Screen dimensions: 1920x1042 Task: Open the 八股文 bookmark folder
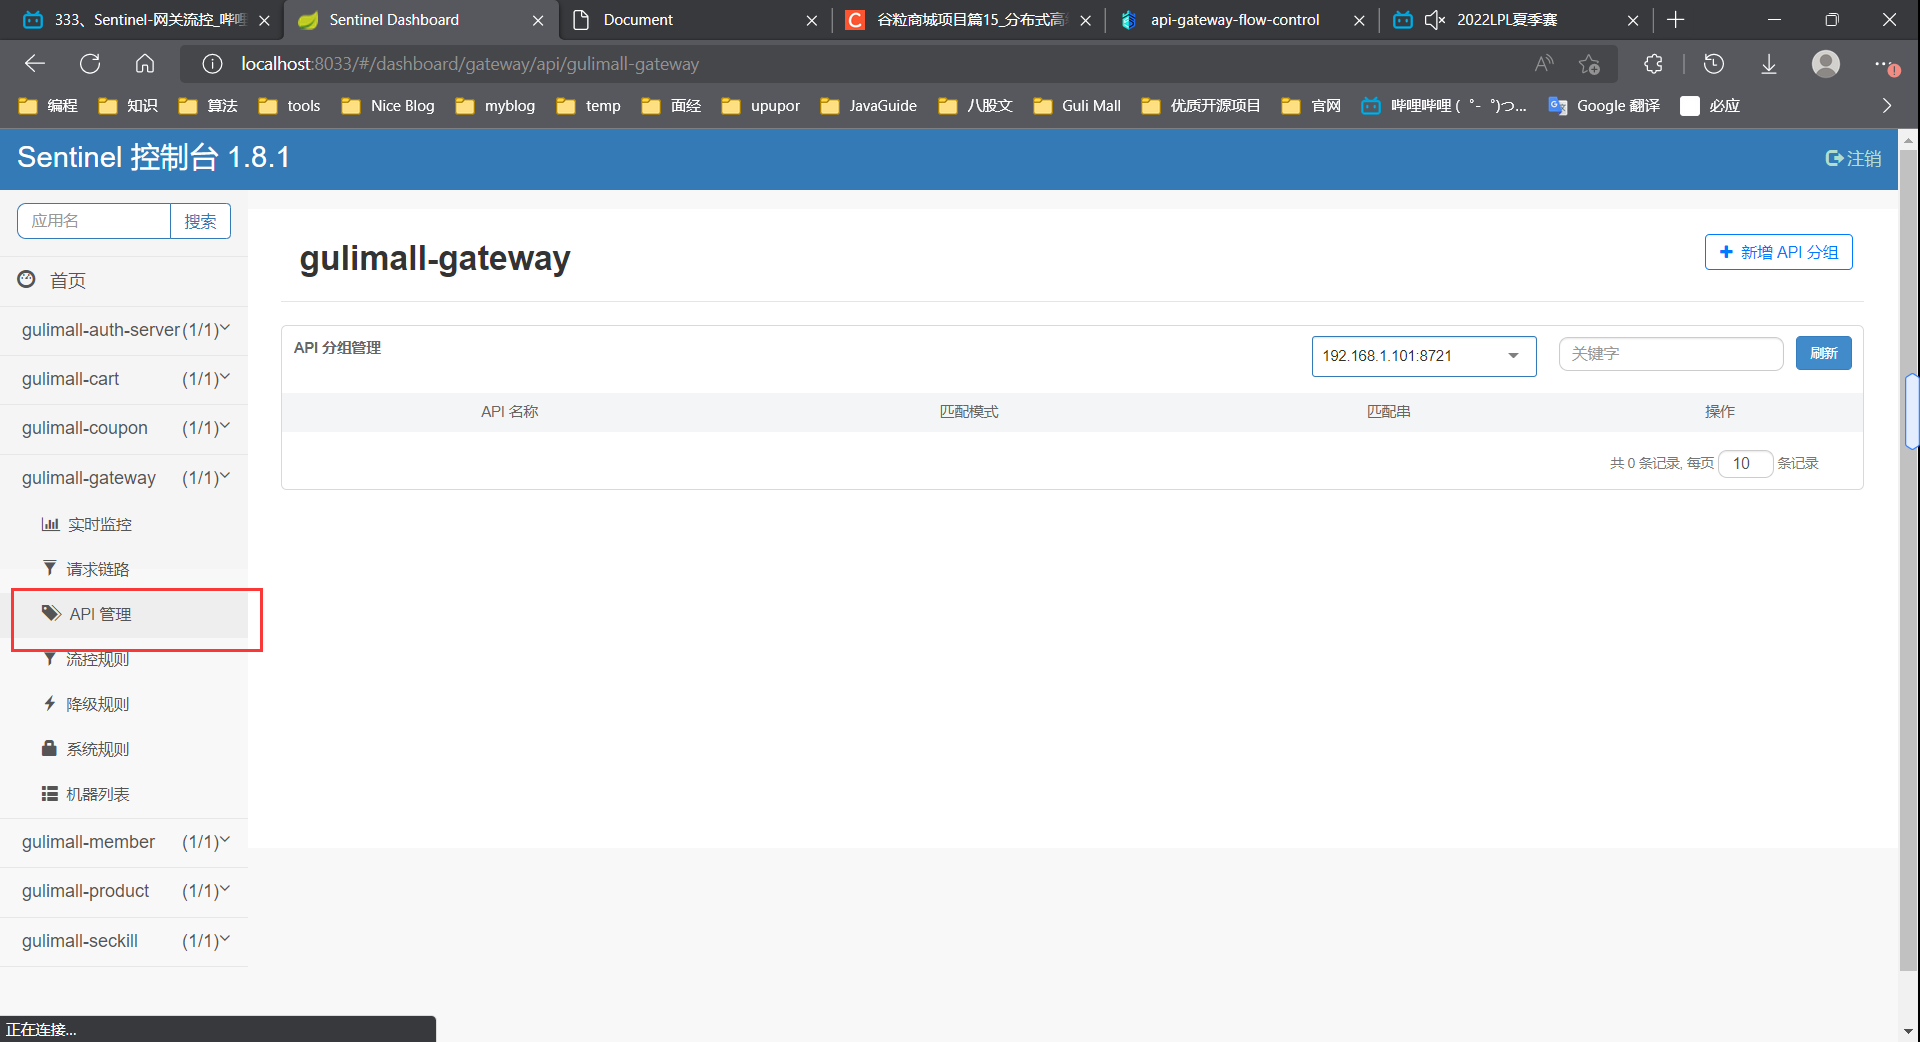pos(975,106)
